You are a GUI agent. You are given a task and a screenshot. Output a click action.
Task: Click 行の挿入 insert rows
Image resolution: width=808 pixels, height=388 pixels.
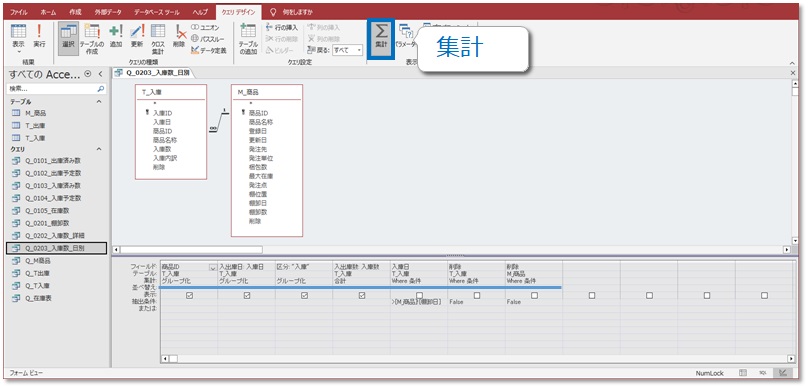click(x=282, y=27)
